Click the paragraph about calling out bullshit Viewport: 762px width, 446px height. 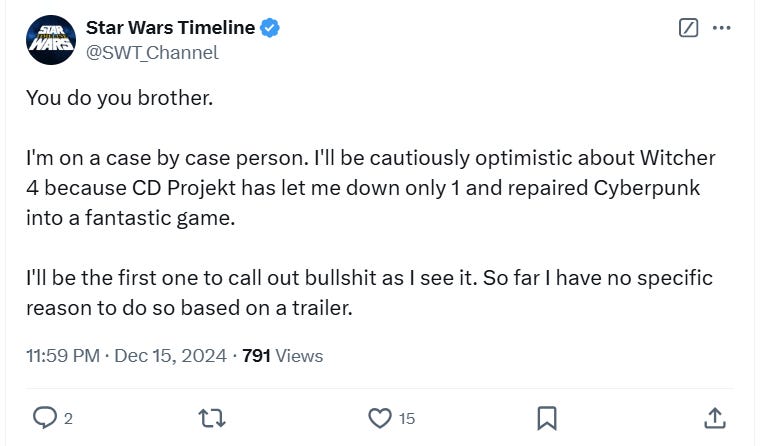368,291
